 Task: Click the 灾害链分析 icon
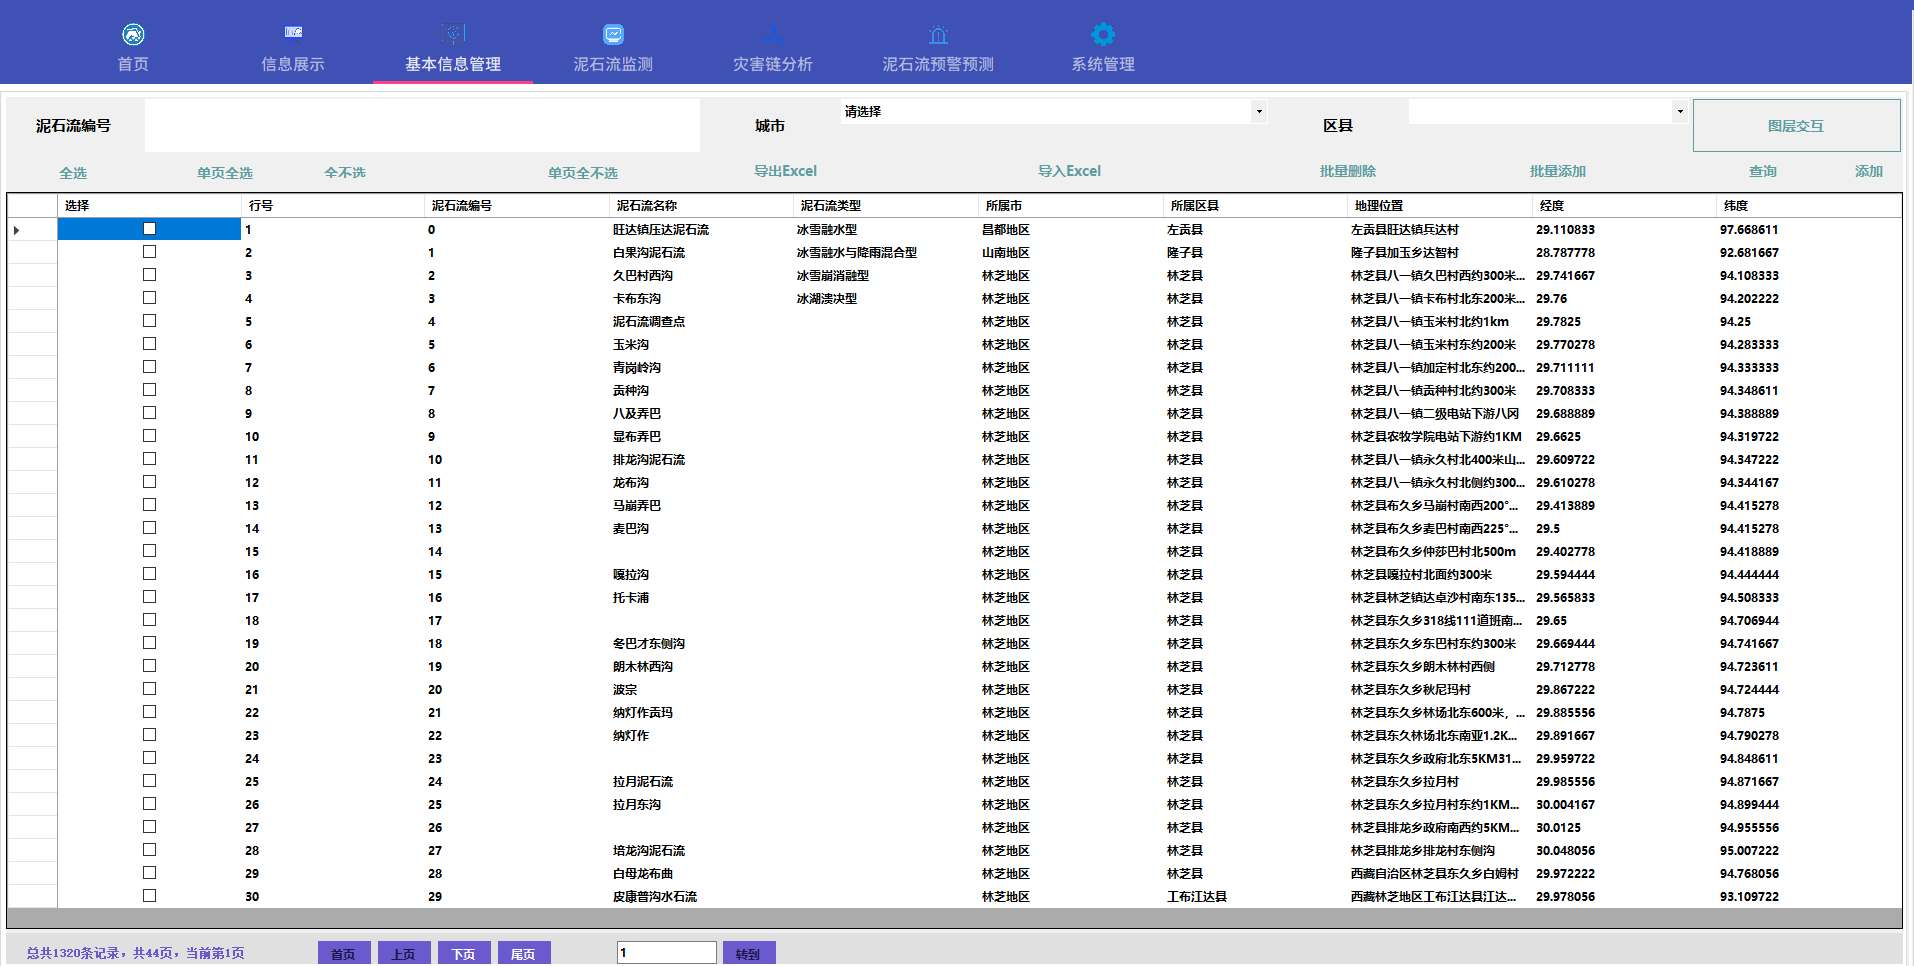point(773,35)
